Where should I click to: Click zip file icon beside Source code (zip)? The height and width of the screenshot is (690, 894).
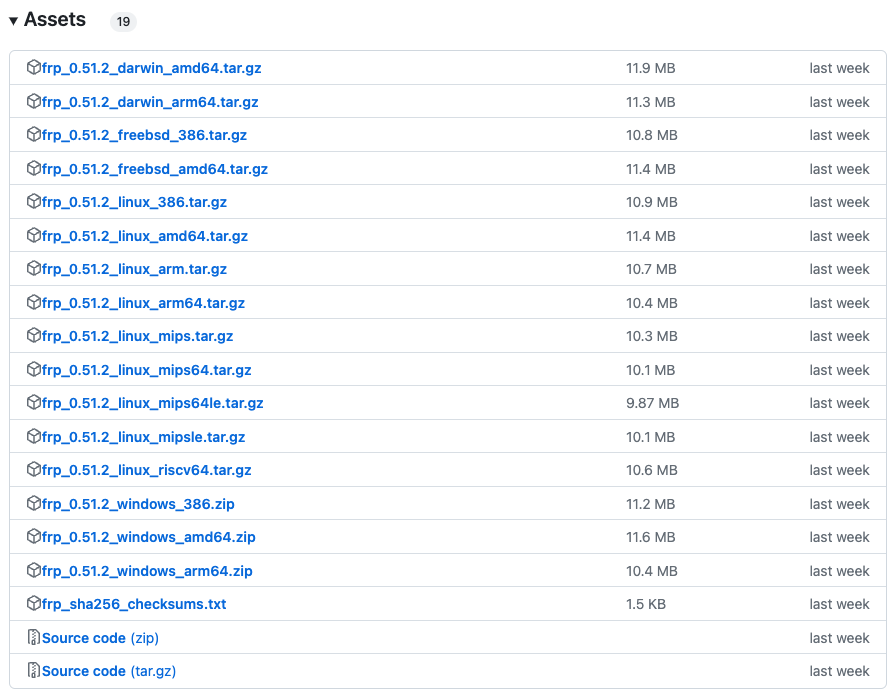click(x=34, y=637)
